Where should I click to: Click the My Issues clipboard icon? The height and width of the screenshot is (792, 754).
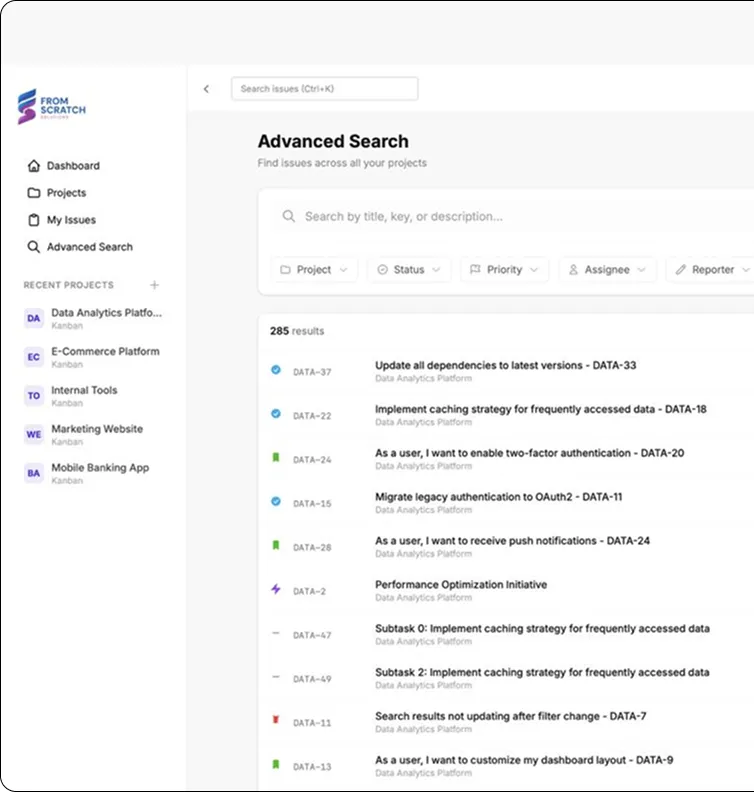coord(34,220)
